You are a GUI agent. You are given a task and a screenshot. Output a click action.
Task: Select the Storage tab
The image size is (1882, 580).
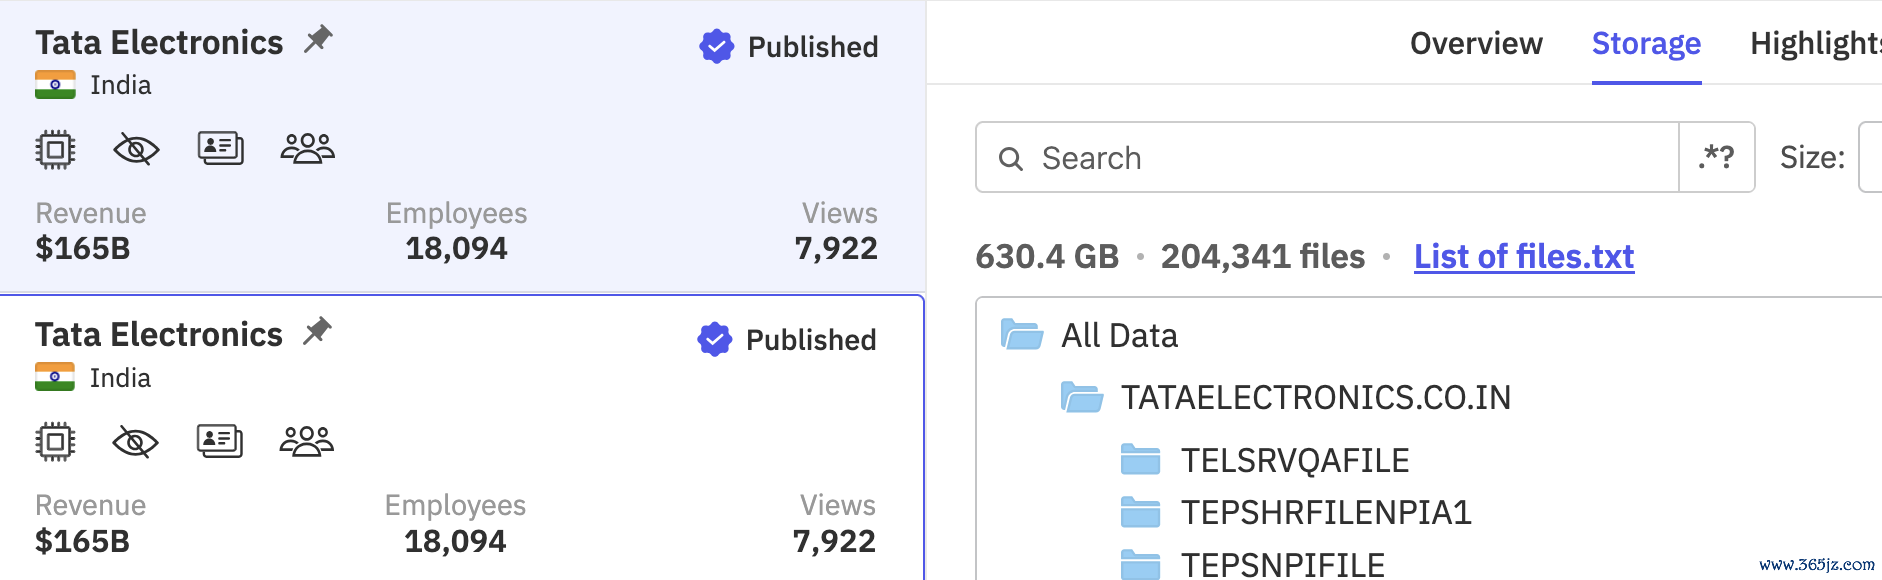point(1646,43)
